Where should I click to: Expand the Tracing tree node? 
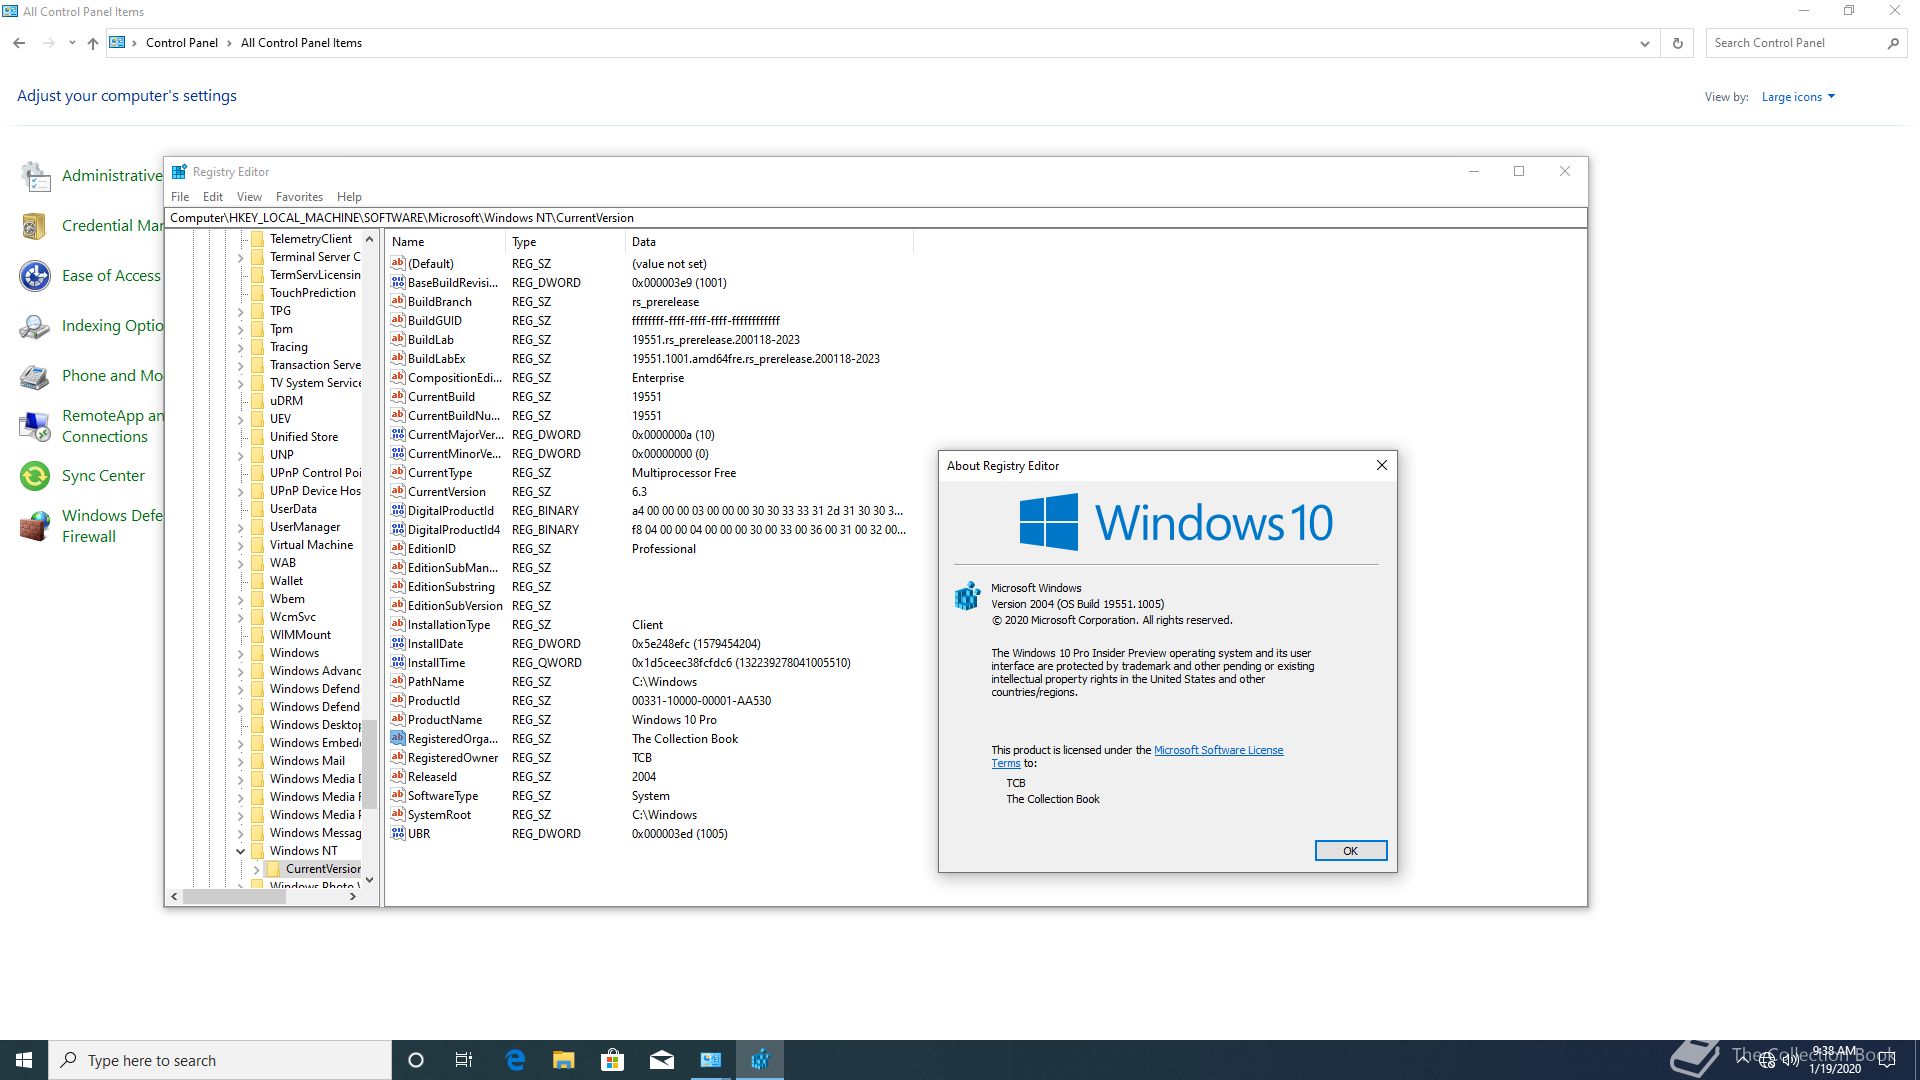[241, 347]
